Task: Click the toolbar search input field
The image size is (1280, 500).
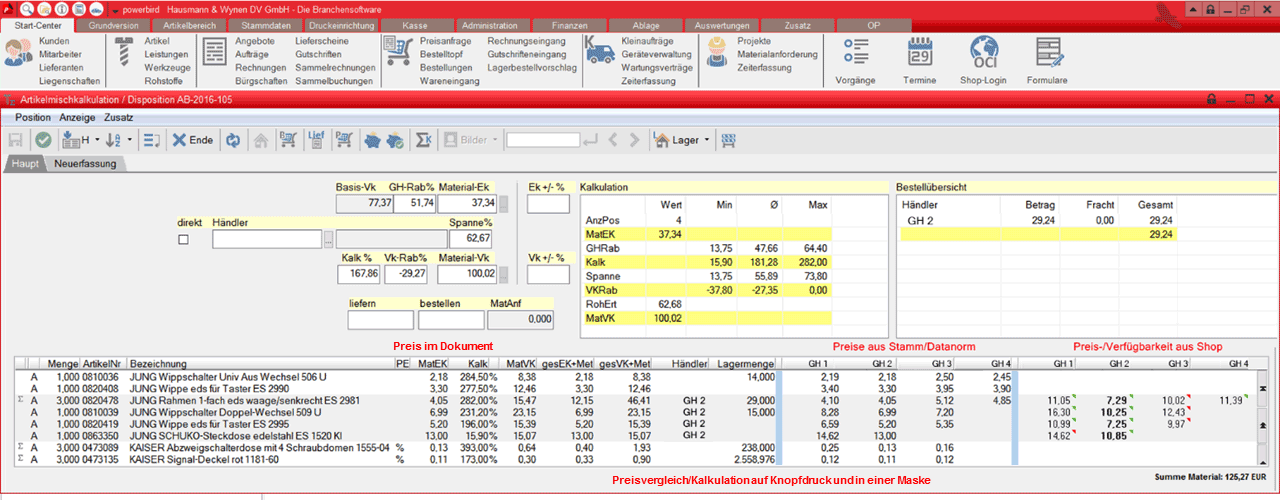Action: pos(543,140)
